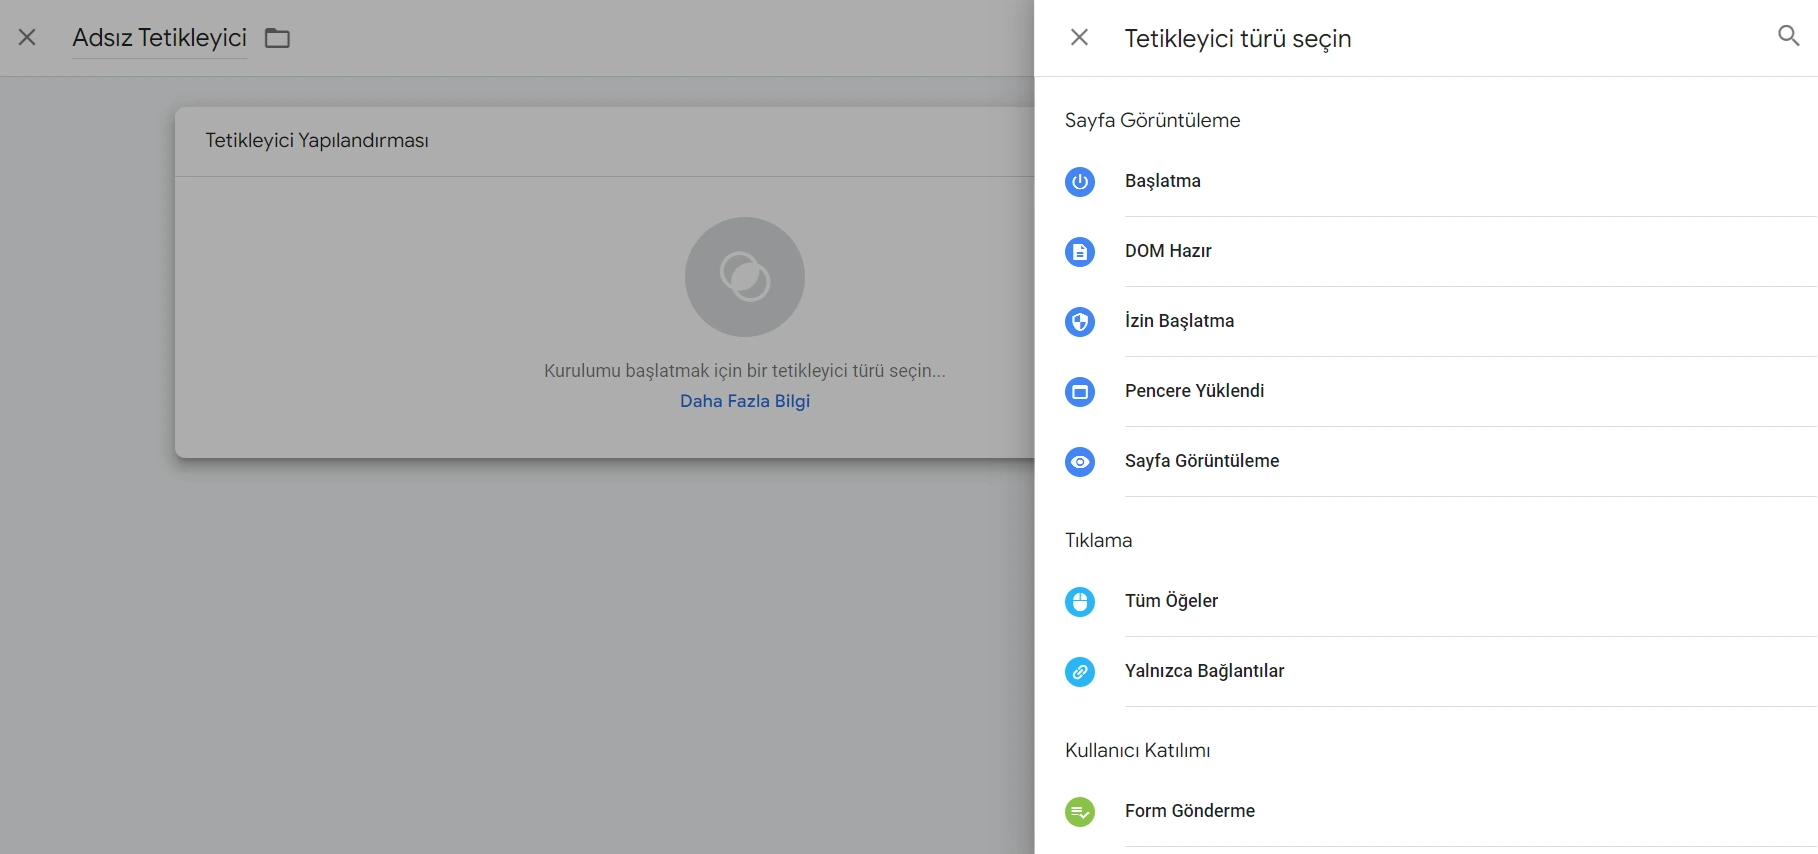This screenshot has width=1818, height=854.
Task: Click the Tüm Öğeler mouse icon
Action: (x=1080, y=602)
